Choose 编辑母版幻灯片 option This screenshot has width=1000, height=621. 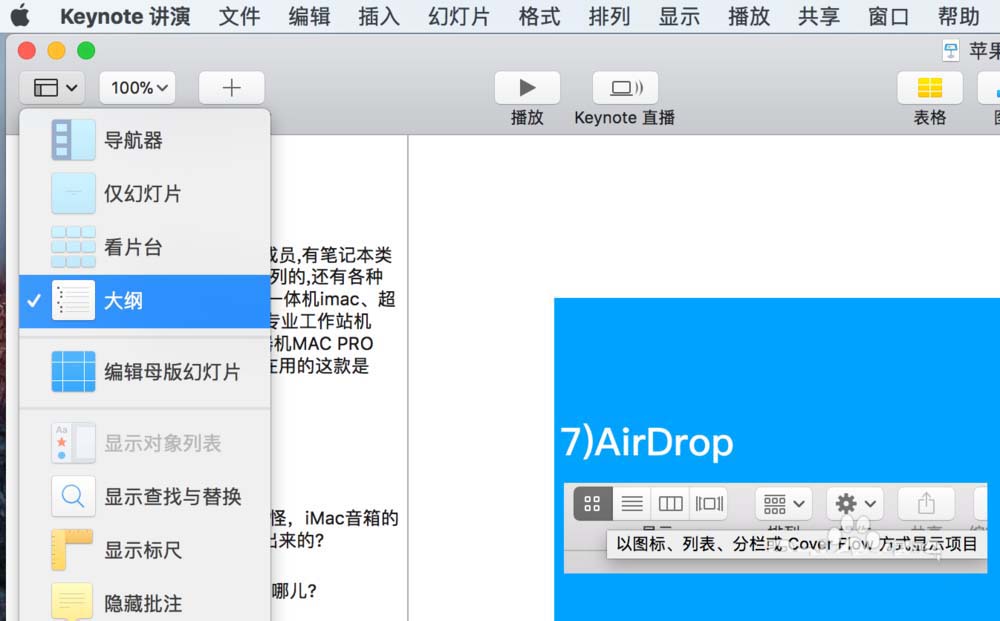pyautogui.click(x=145, y=372)
